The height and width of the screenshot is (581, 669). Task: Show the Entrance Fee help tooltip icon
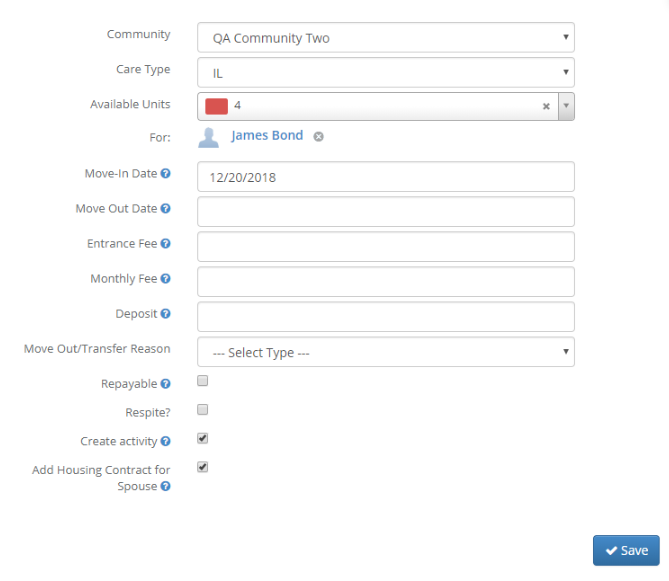166,243
